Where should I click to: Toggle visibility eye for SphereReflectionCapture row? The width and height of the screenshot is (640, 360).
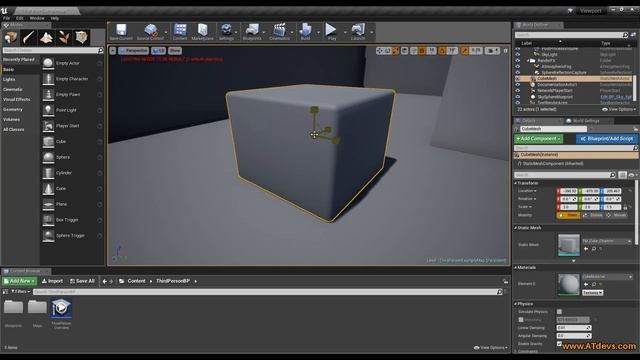[x=518, y=72]
